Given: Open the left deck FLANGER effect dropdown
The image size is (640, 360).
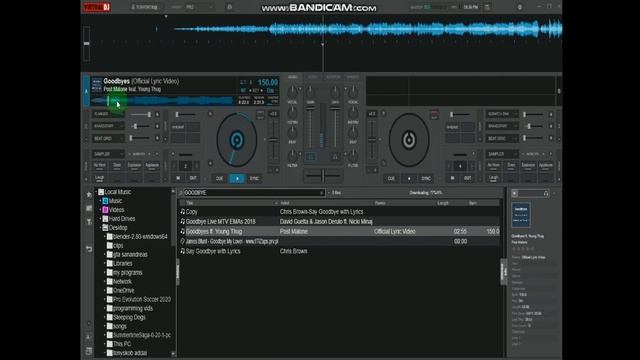Looking at the screenshot, I should [108, 114].
